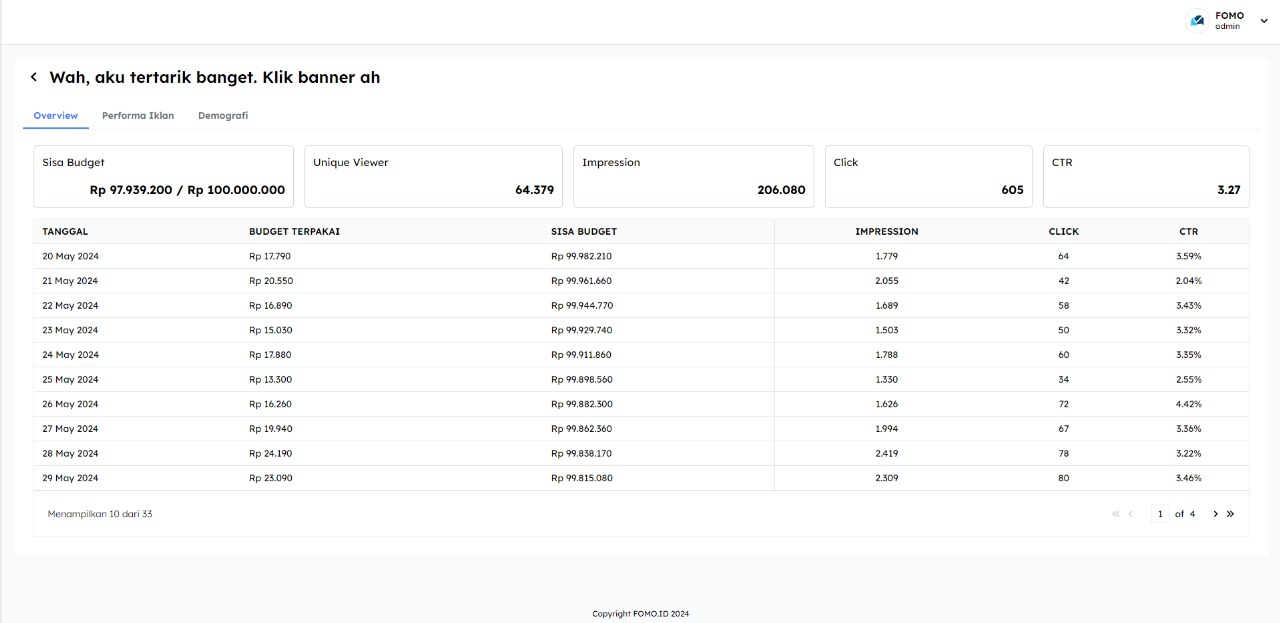1280x623 pixels.
Task: Click the CTR column header
Action: (x=1188, y=232)
